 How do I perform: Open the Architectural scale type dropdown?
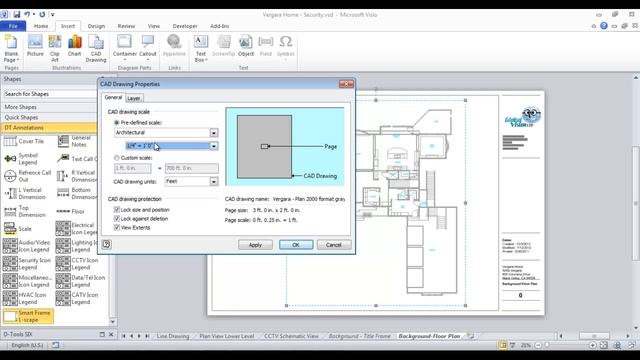coord(213,133)
